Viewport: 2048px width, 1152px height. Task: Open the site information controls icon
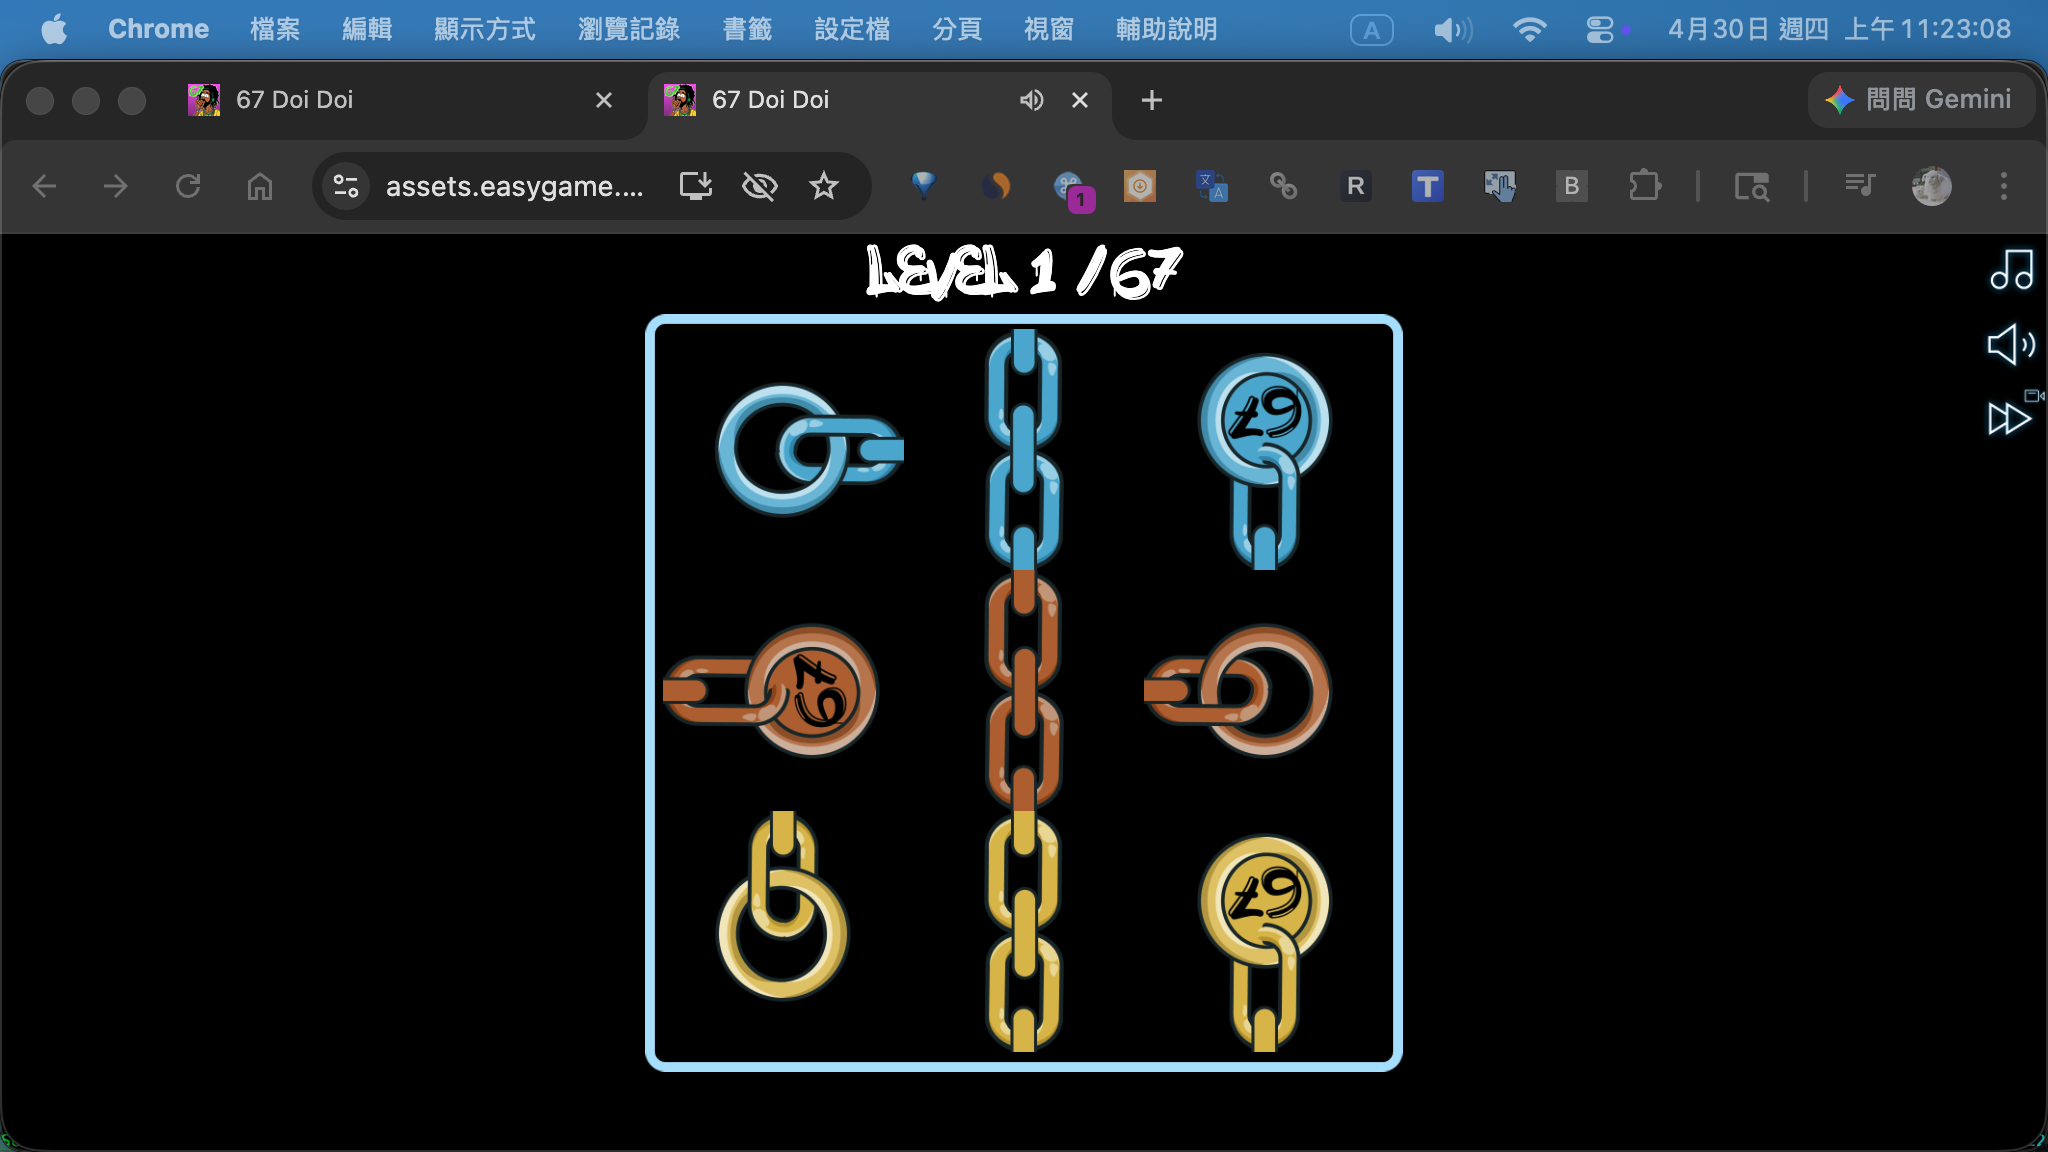346,186
